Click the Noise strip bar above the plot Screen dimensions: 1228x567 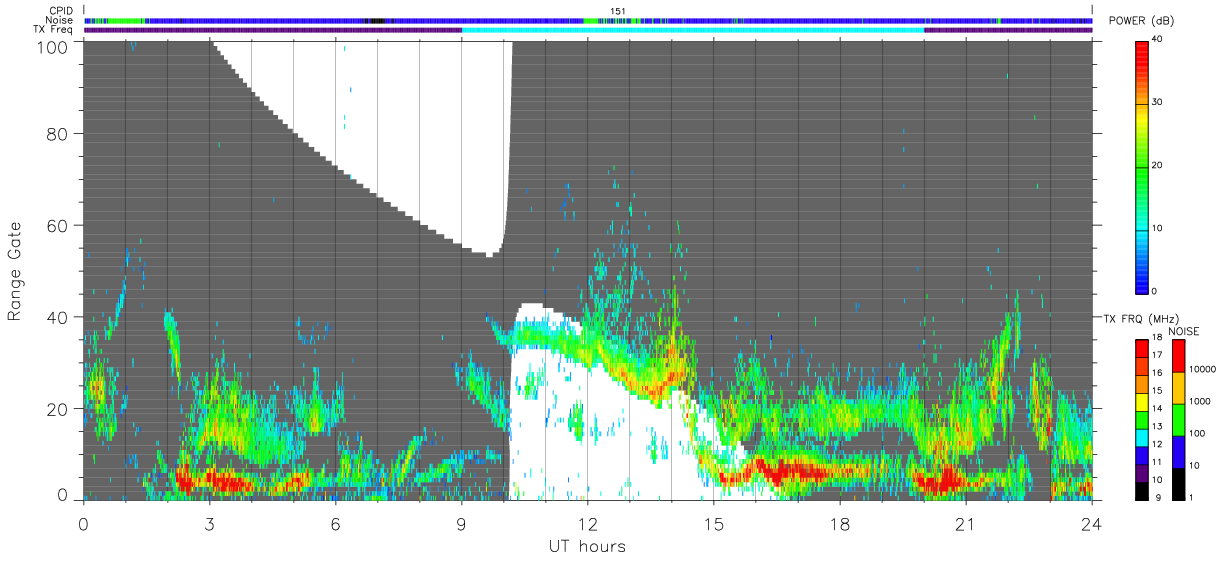(x=588, y=20)
